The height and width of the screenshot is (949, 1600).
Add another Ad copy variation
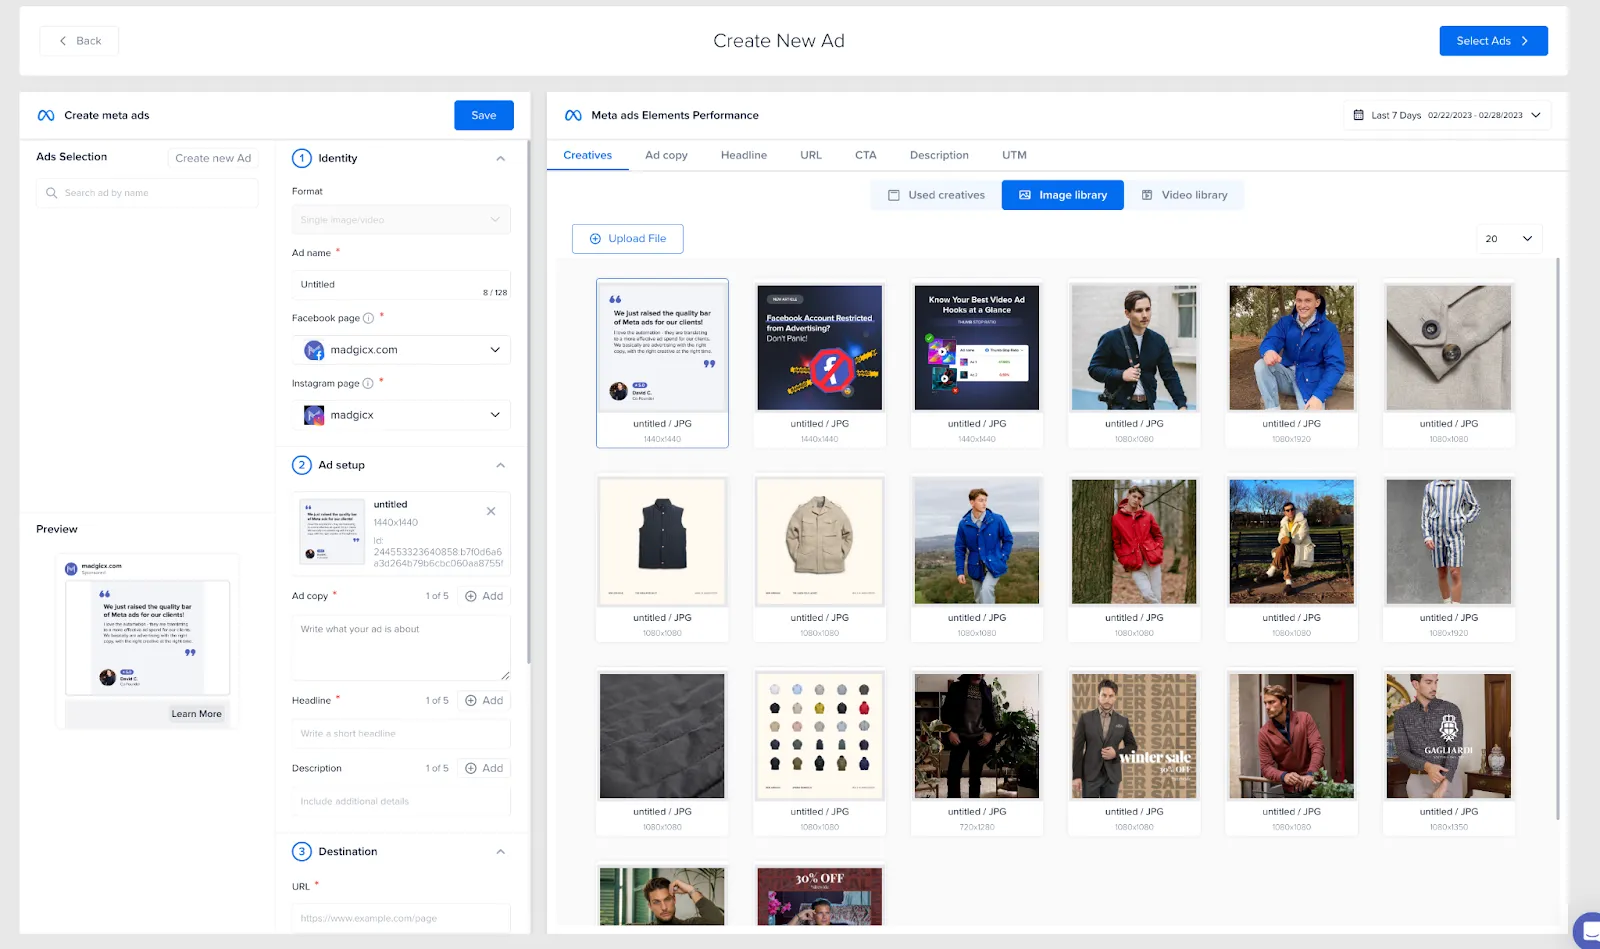[484, 596]
